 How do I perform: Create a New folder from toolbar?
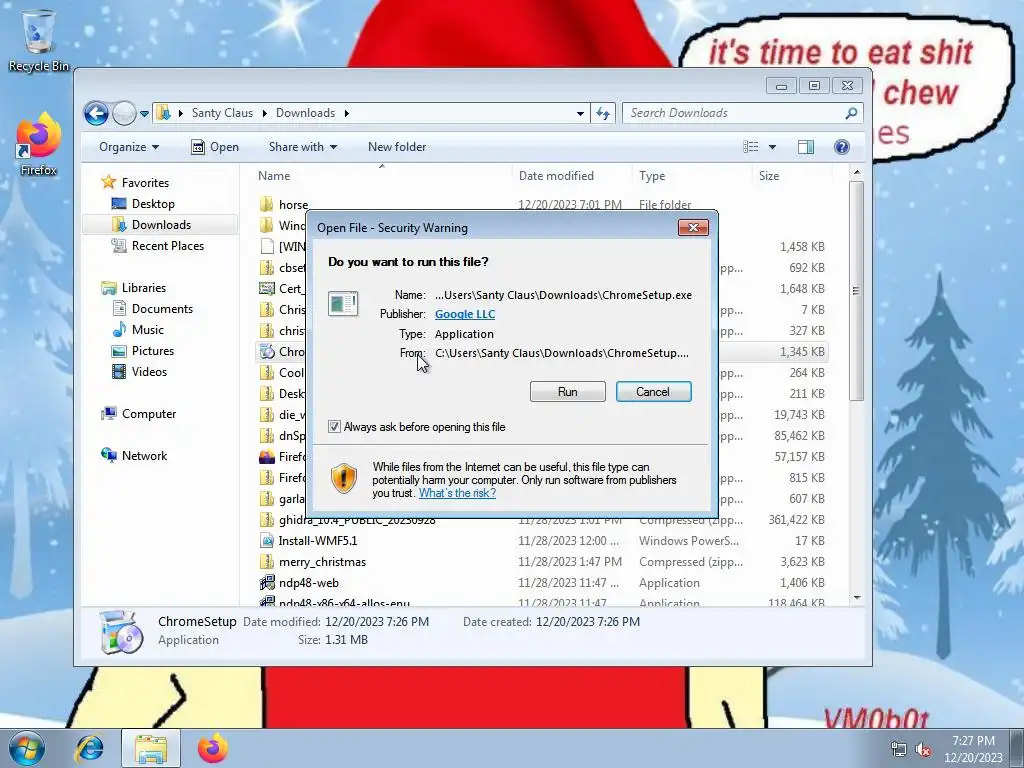396,147
